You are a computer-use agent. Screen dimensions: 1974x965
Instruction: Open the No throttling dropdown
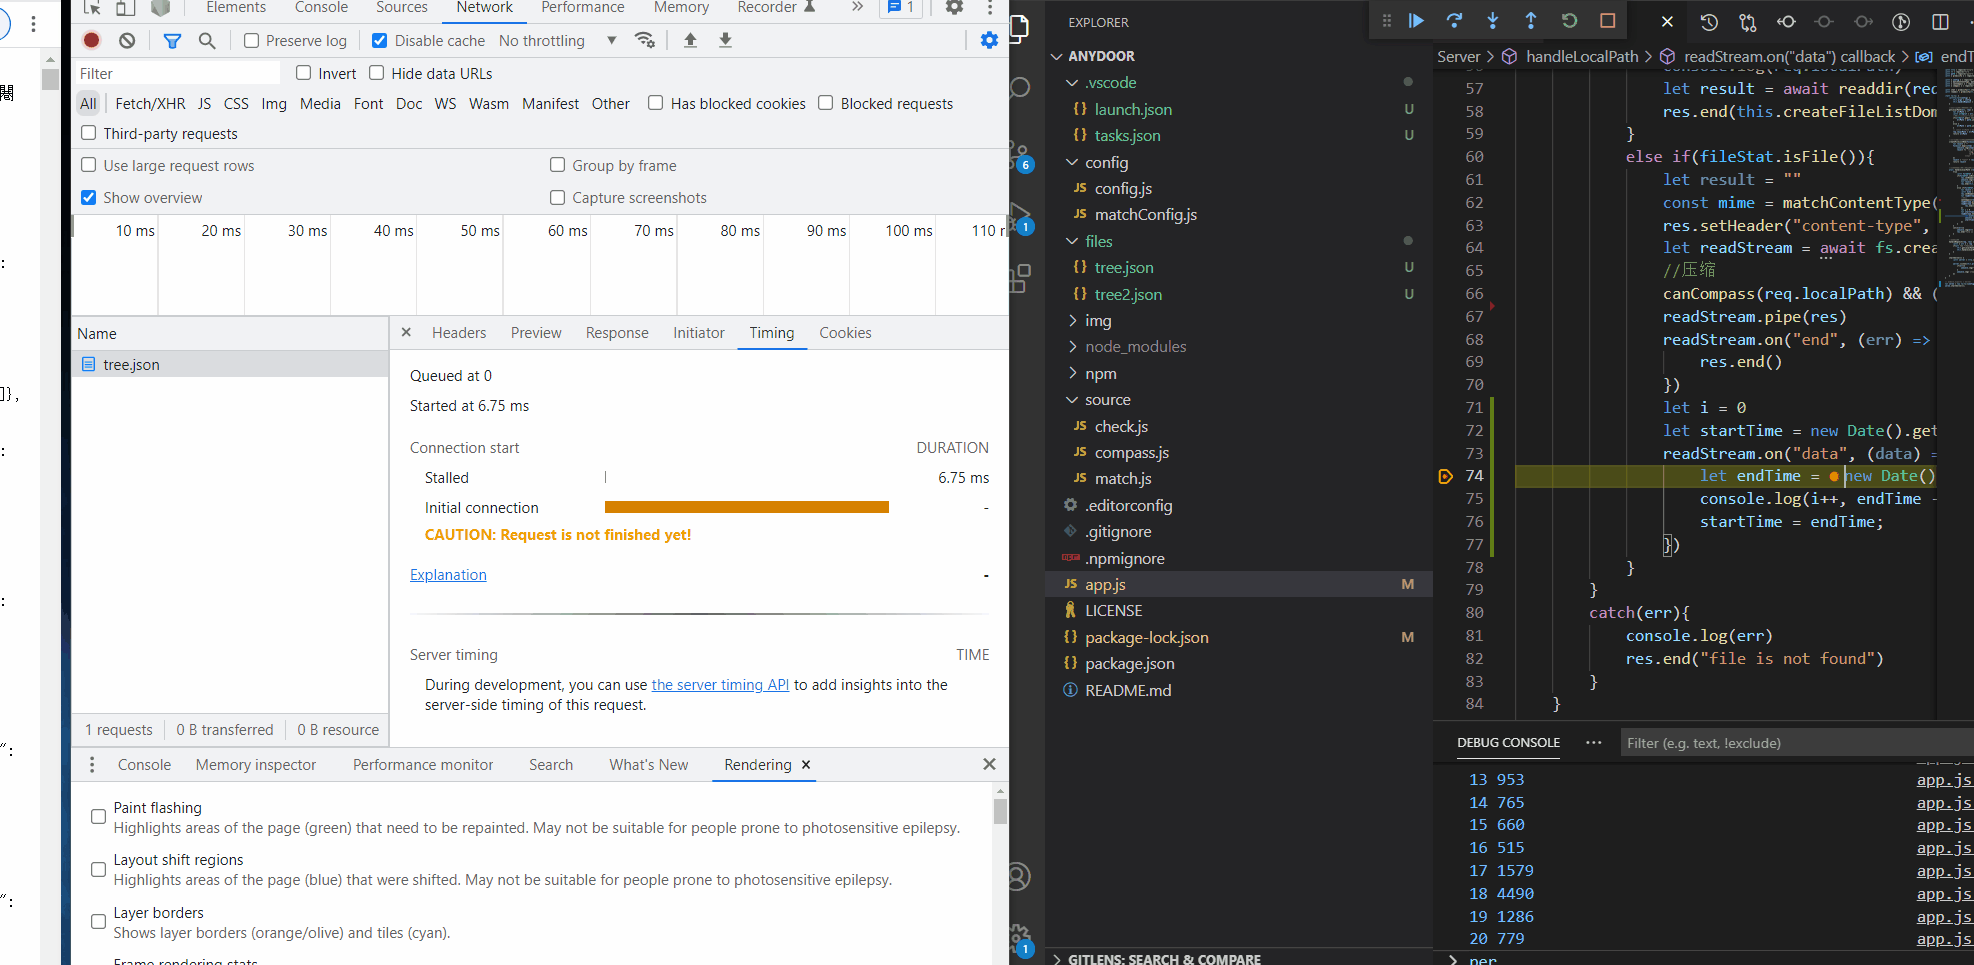(558, 41)
